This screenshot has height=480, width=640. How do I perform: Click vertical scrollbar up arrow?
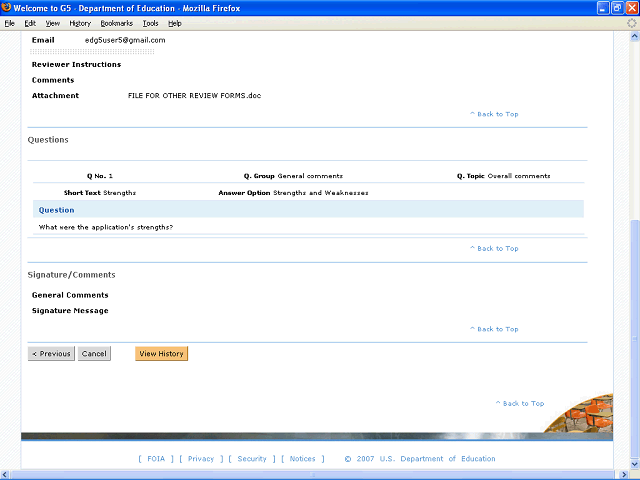[x=635, y=36]
